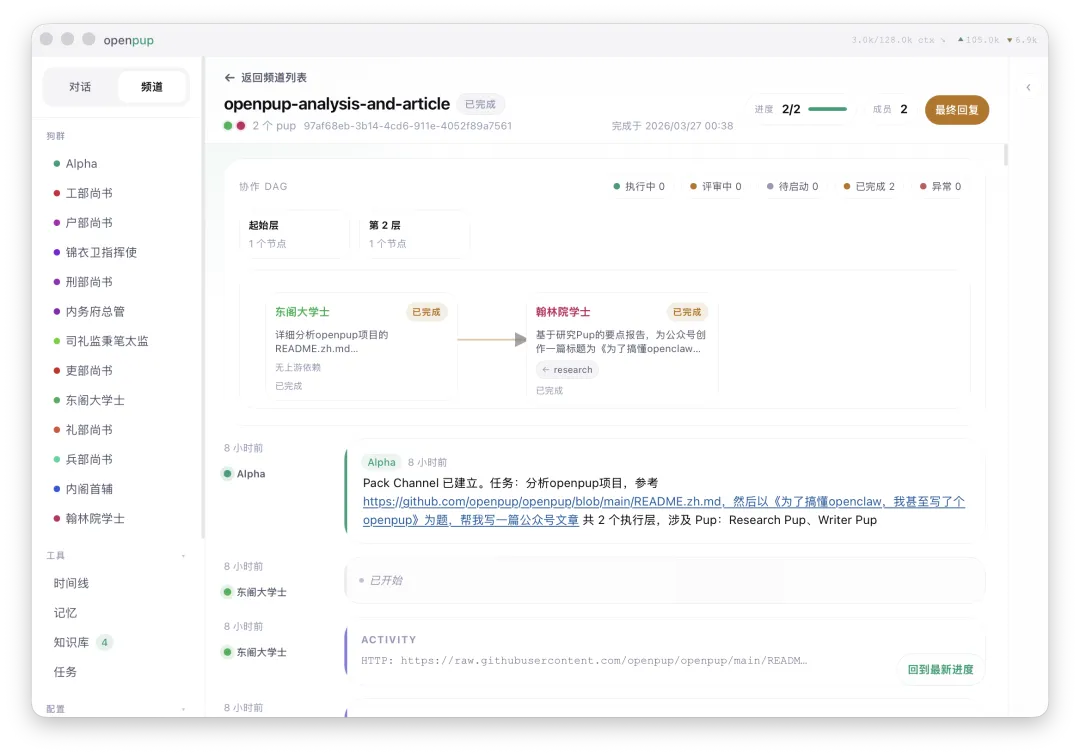The image size is (1080, 756).
Task: Click the channel ID 97af68eb text
Action: [408, 126]
